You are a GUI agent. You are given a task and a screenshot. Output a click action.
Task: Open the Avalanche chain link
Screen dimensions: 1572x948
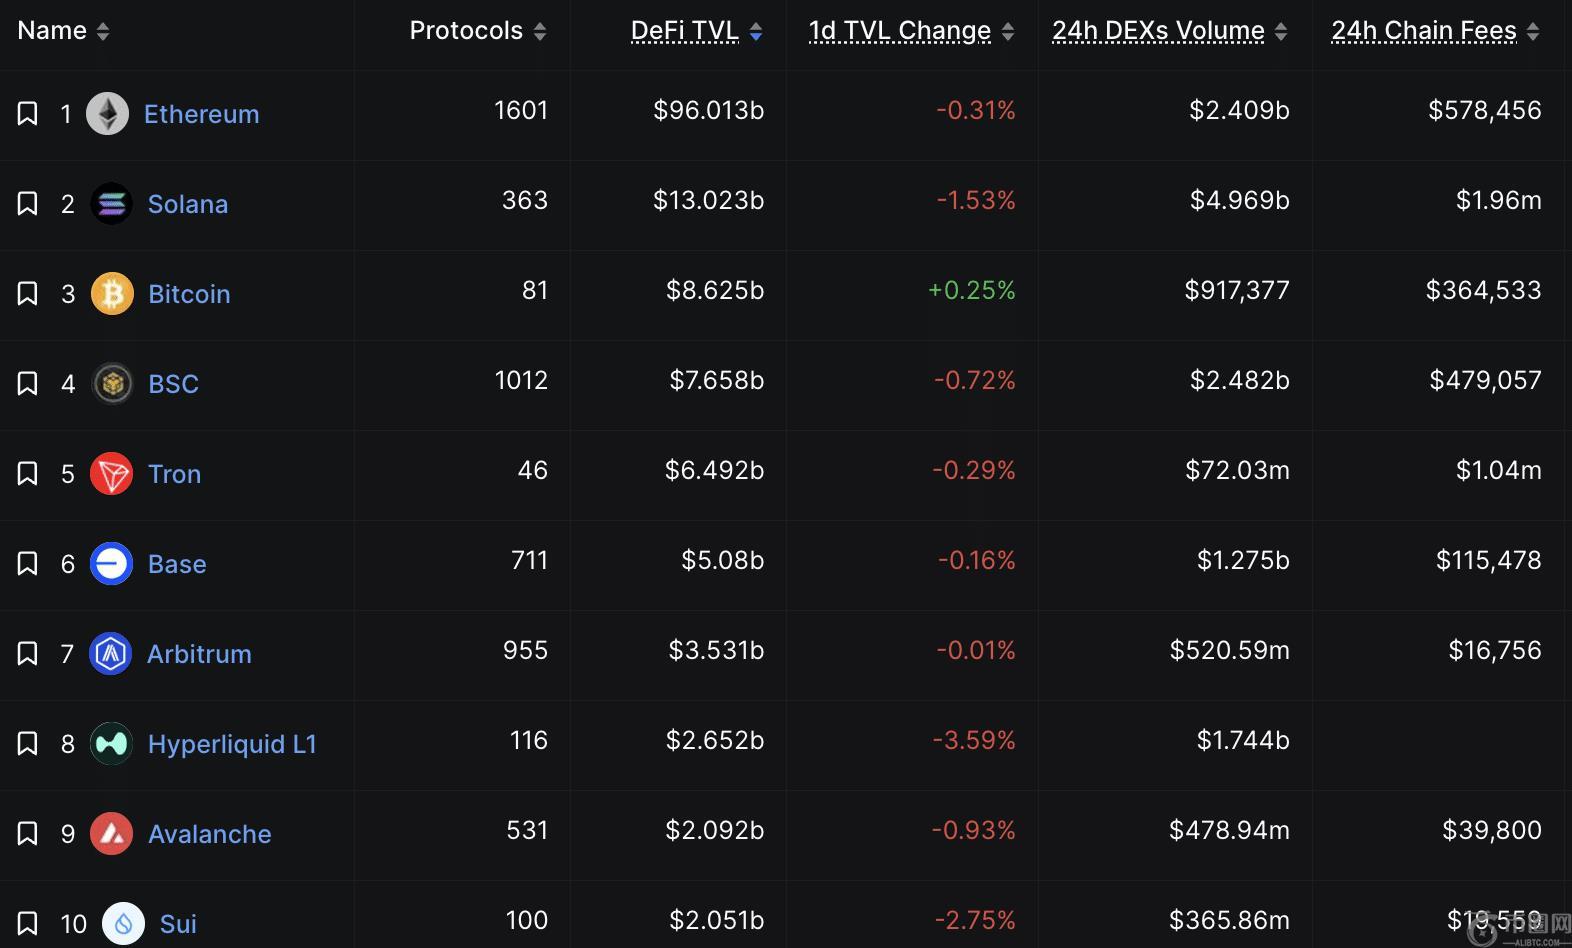pyautogui.click(x=209, y=834)
